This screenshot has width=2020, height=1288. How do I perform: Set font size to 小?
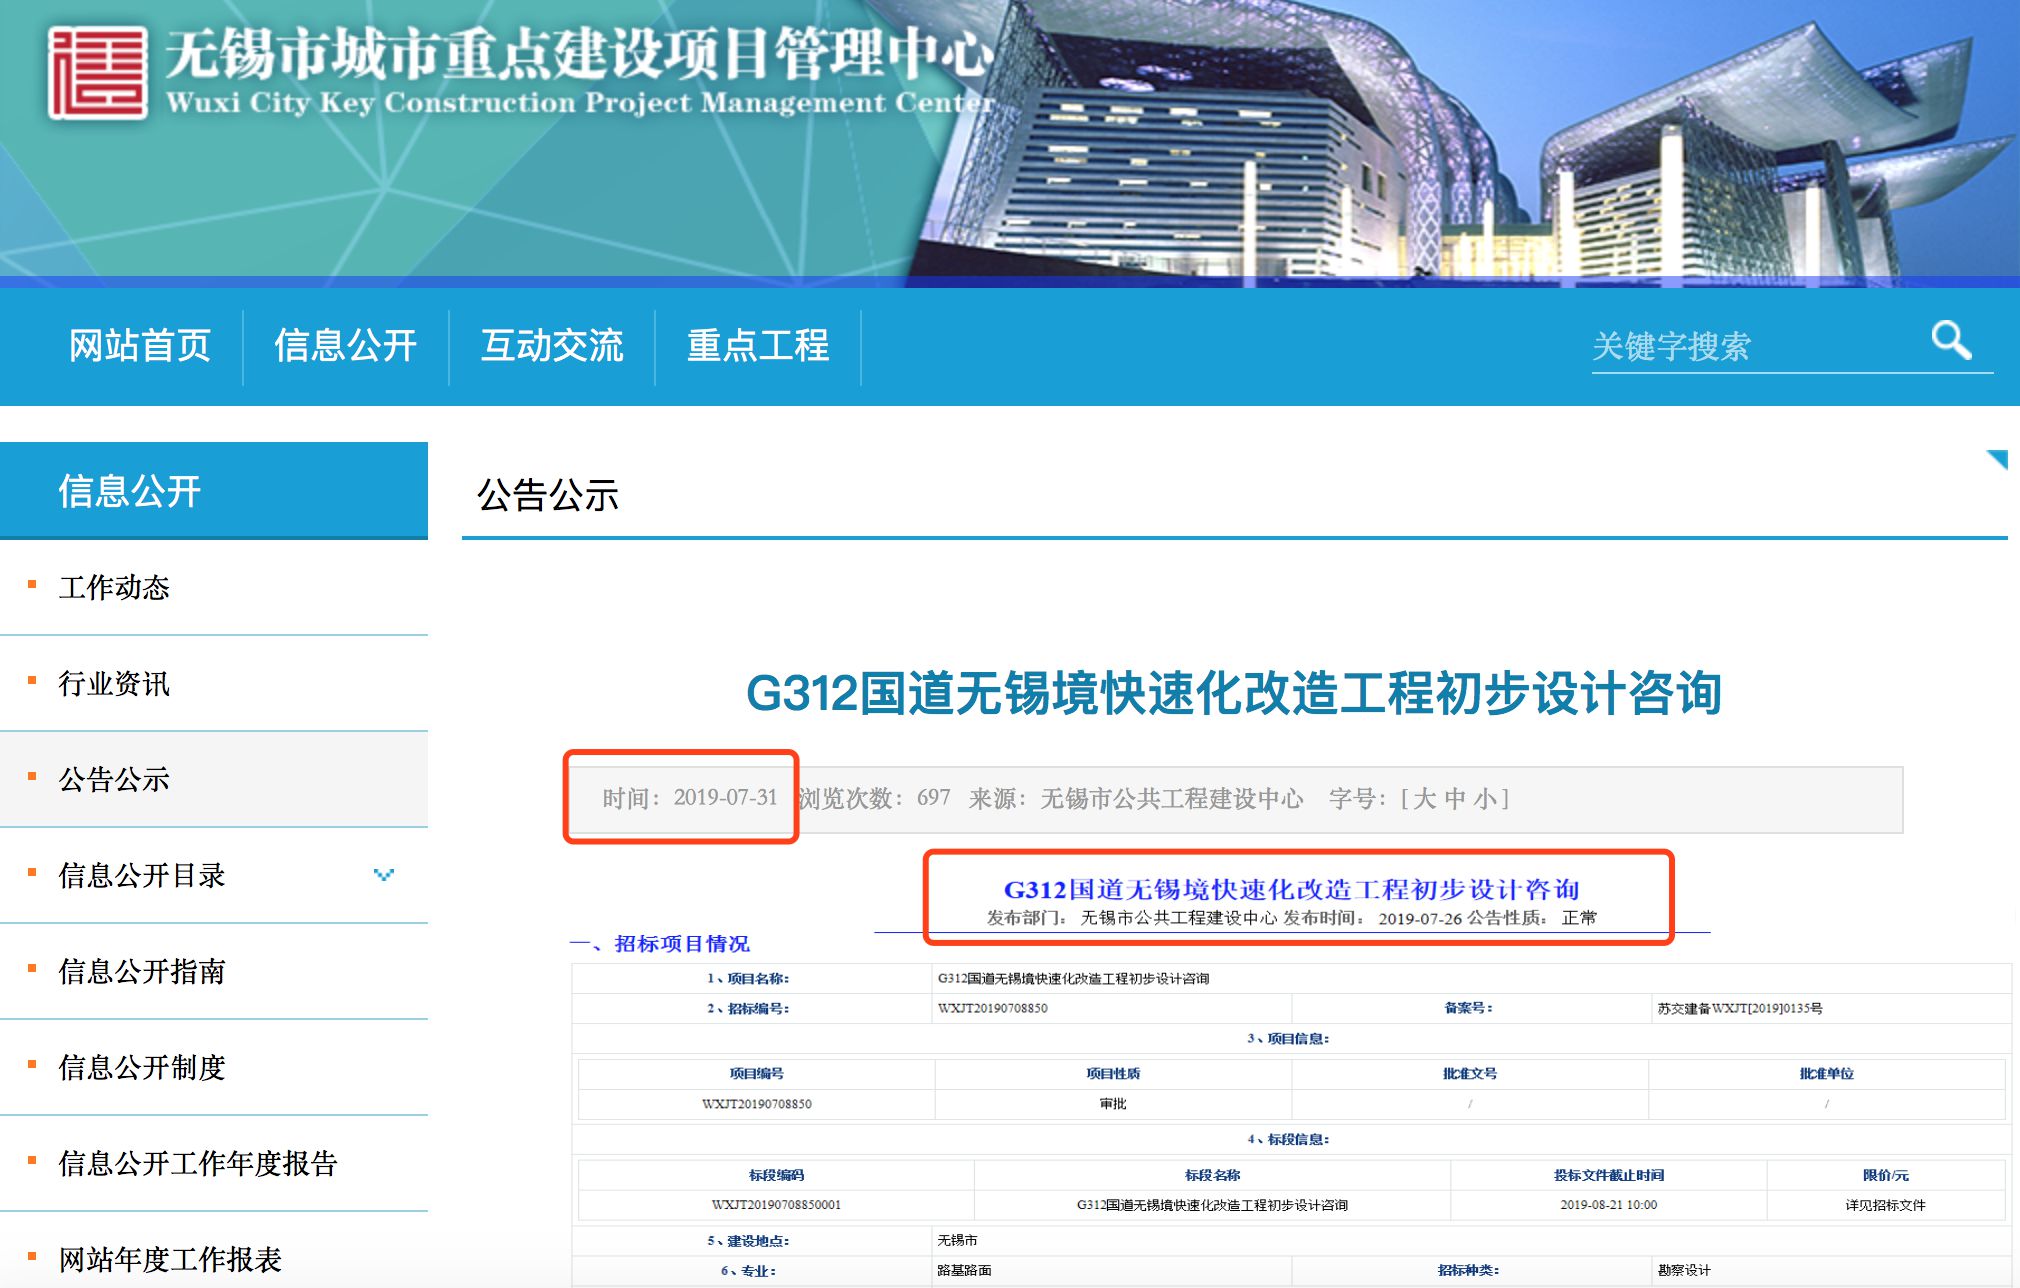click(1484, 798)
